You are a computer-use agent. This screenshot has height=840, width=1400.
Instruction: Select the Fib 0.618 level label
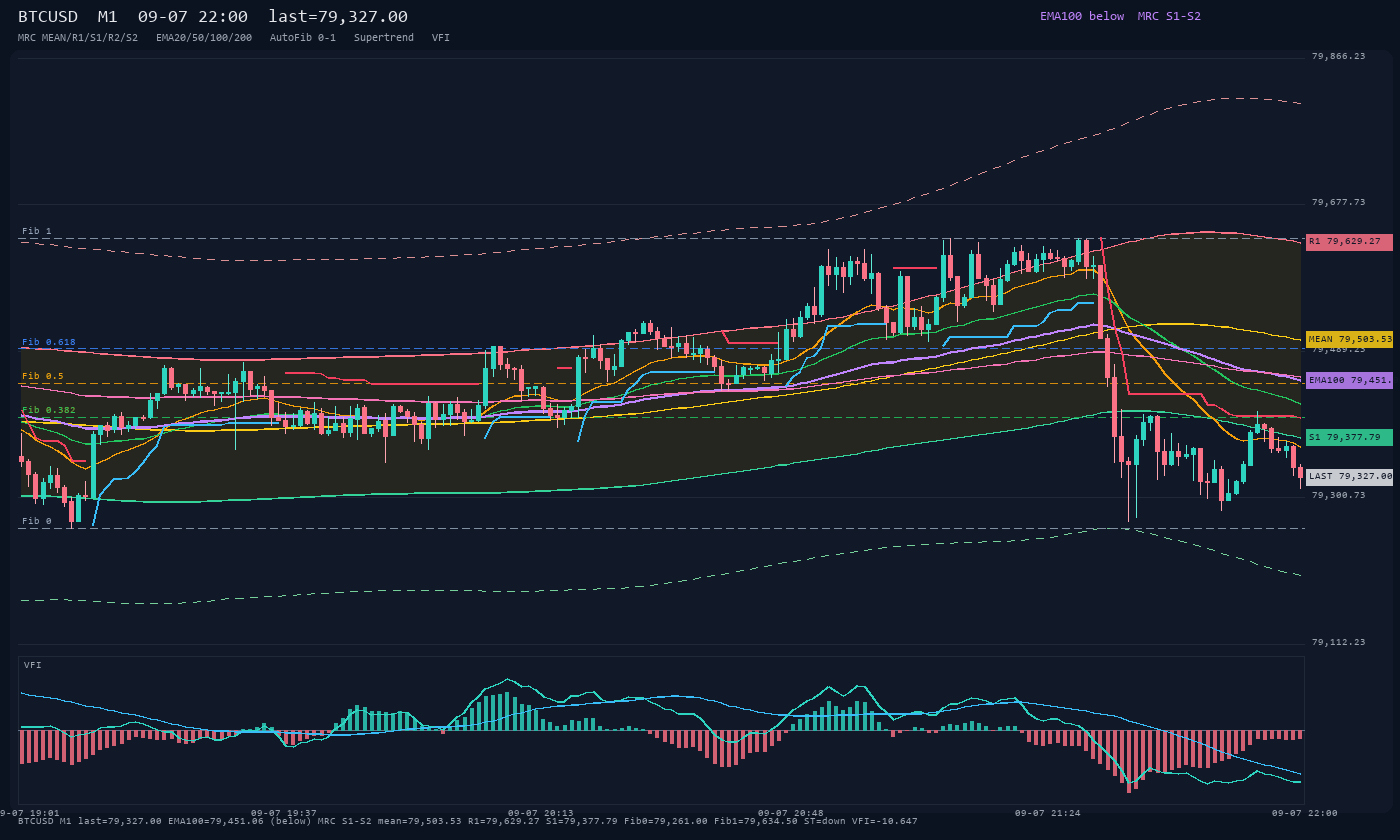click(x=49, y=342)
